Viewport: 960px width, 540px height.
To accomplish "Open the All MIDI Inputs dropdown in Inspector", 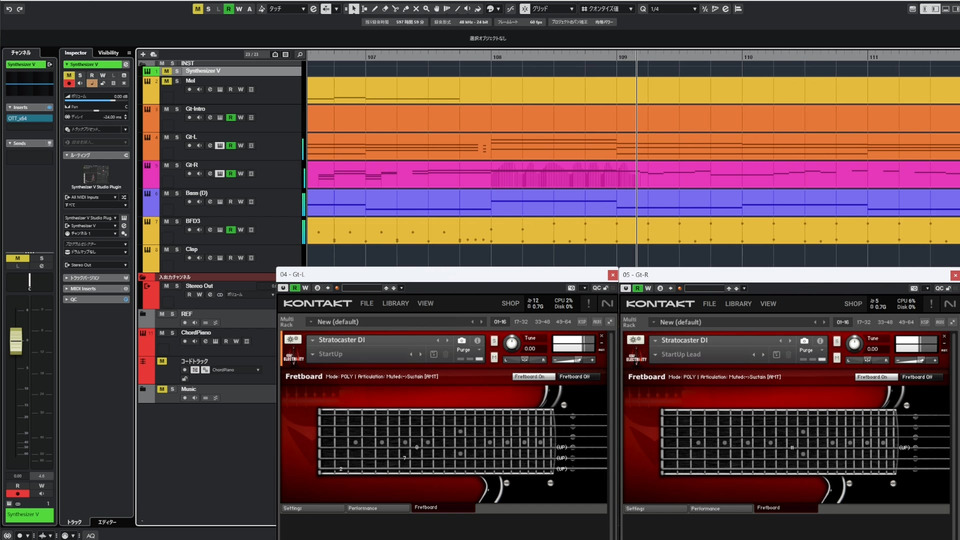I will [x=92, y=197].
